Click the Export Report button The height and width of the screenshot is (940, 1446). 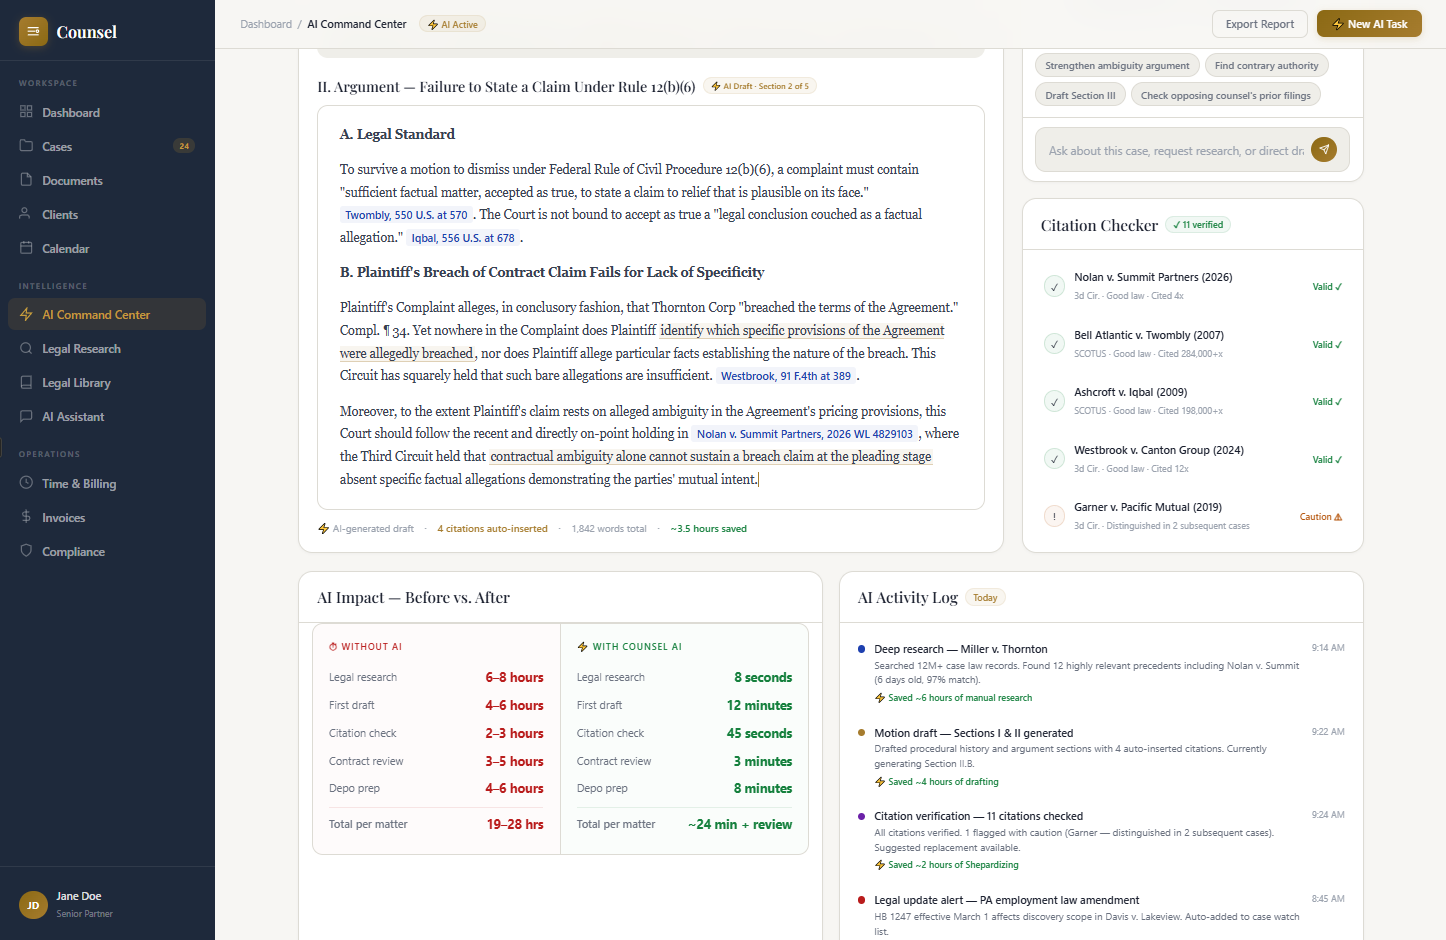click(x=1259, y=24)
